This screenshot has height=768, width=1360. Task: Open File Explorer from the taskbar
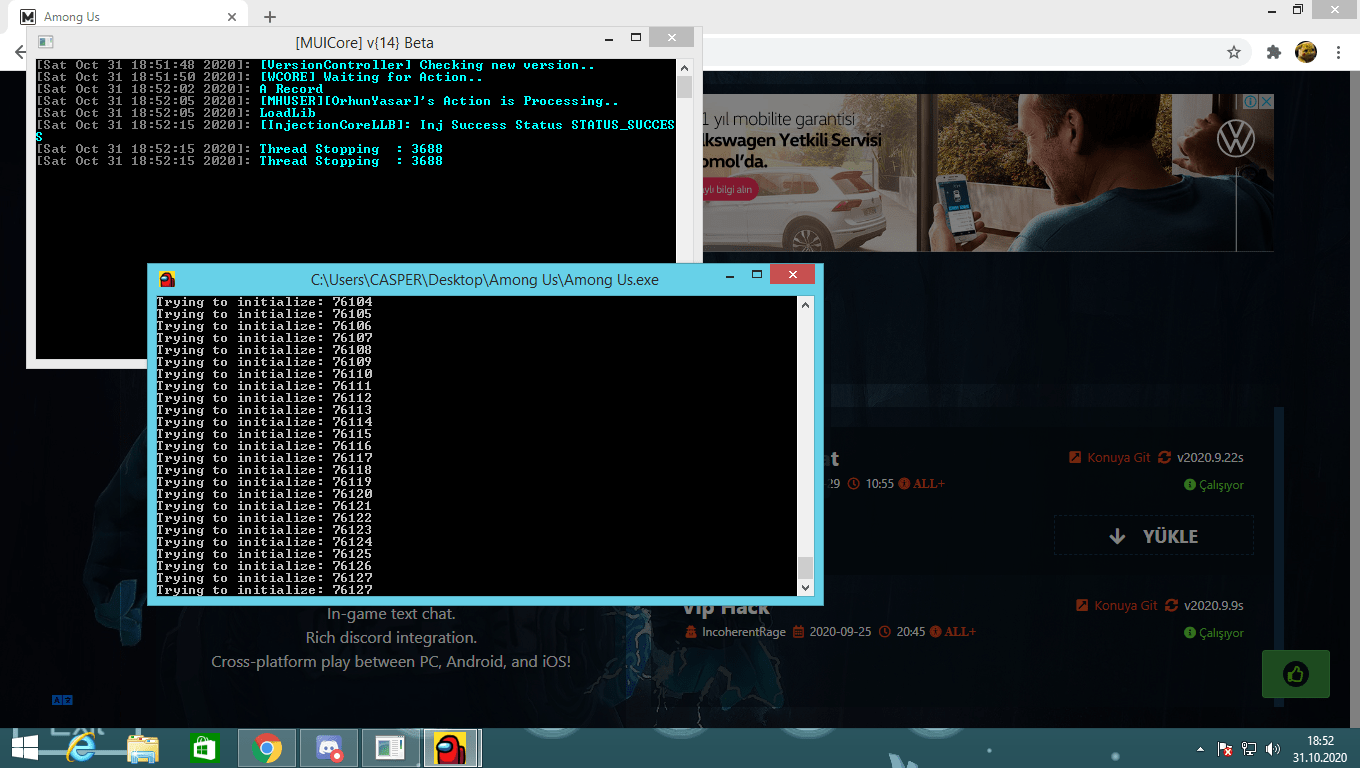coord(143,748)
